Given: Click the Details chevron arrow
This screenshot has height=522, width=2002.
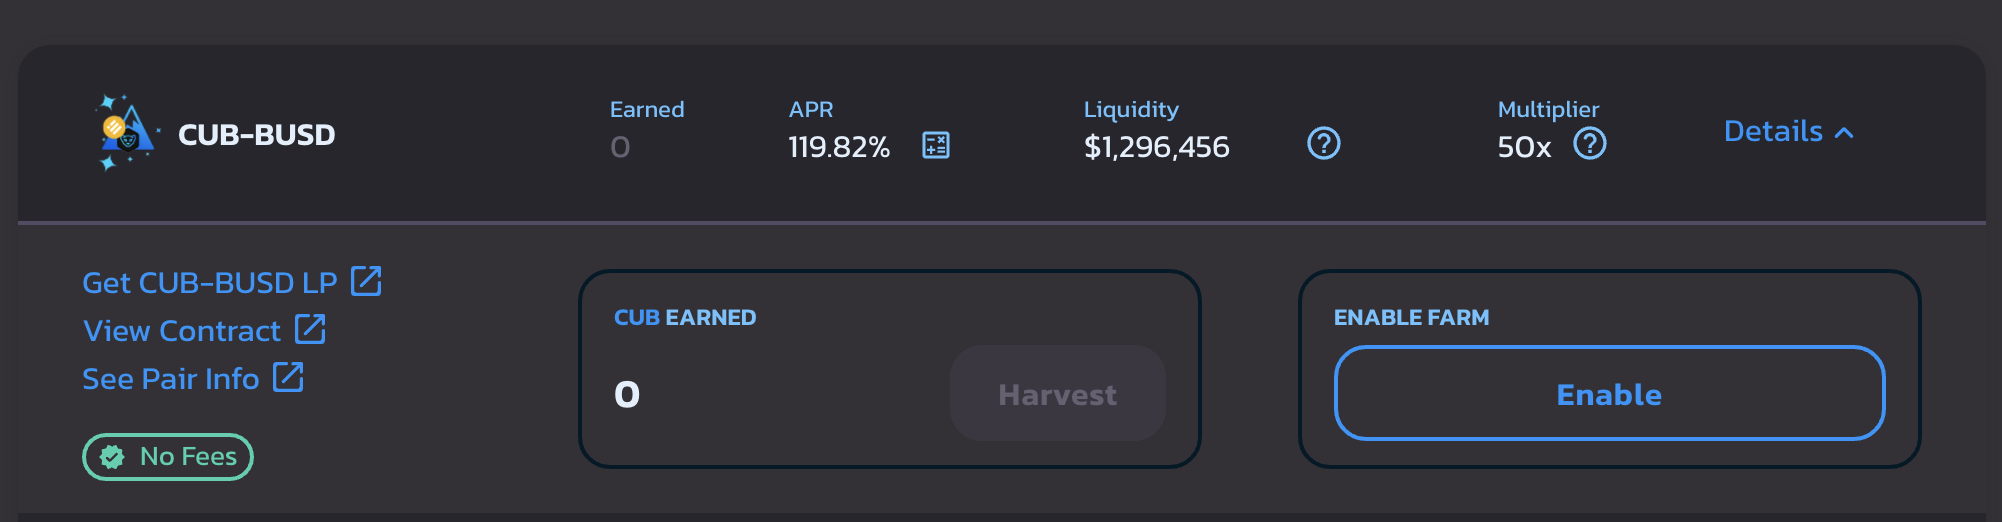Looking at the screenshot, I should [x=1845, y=133].
